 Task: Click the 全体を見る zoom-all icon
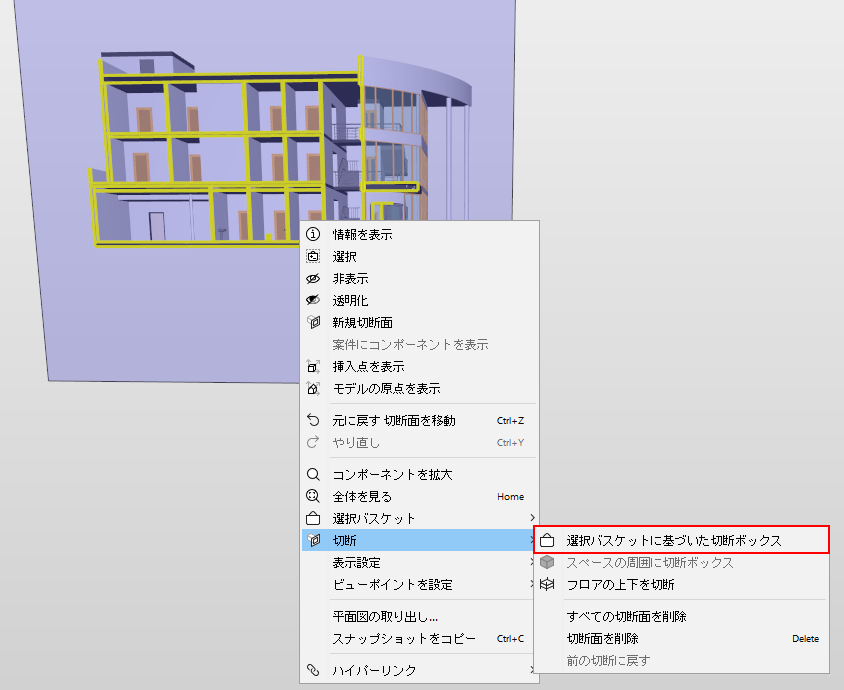313,496
